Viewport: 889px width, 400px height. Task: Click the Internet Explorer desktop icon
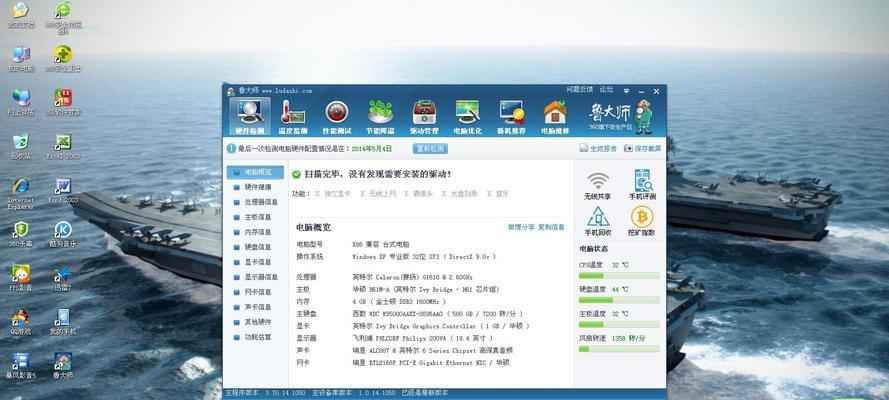21,193
